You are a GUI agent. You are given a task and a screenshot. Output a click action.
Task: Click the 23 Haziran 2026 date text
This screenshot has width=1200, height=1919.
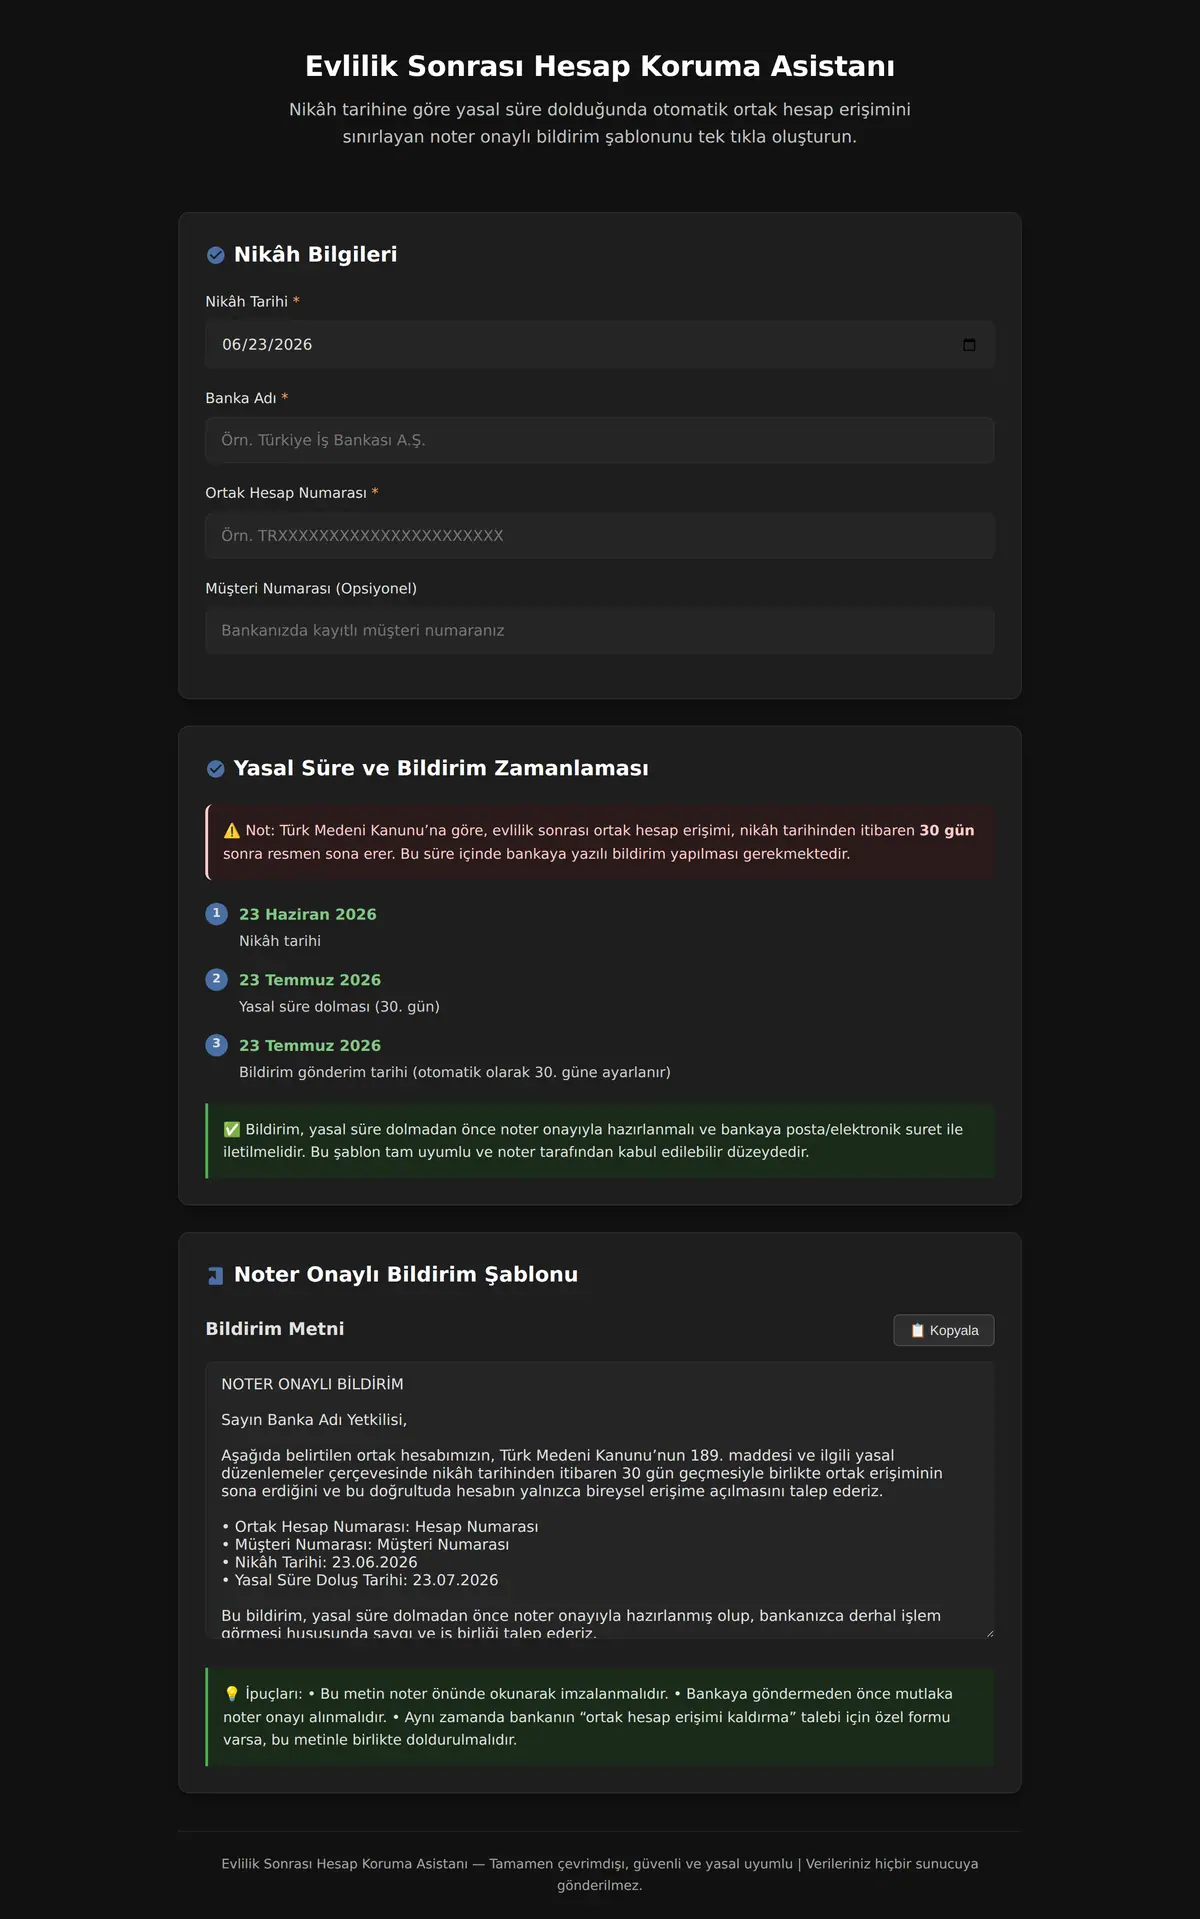point(308,914)
